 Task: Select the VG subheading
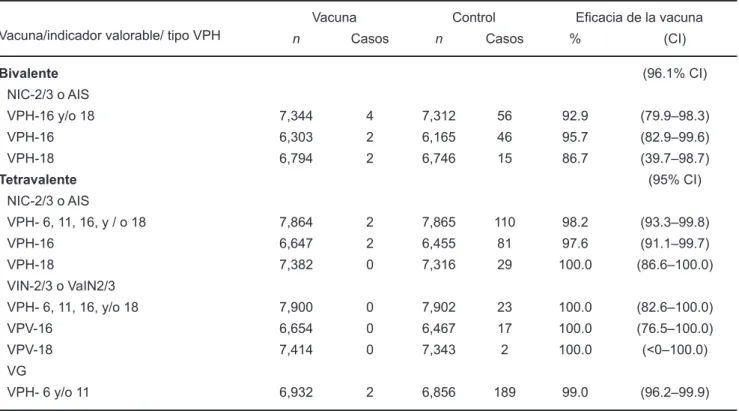click(16, 371)
